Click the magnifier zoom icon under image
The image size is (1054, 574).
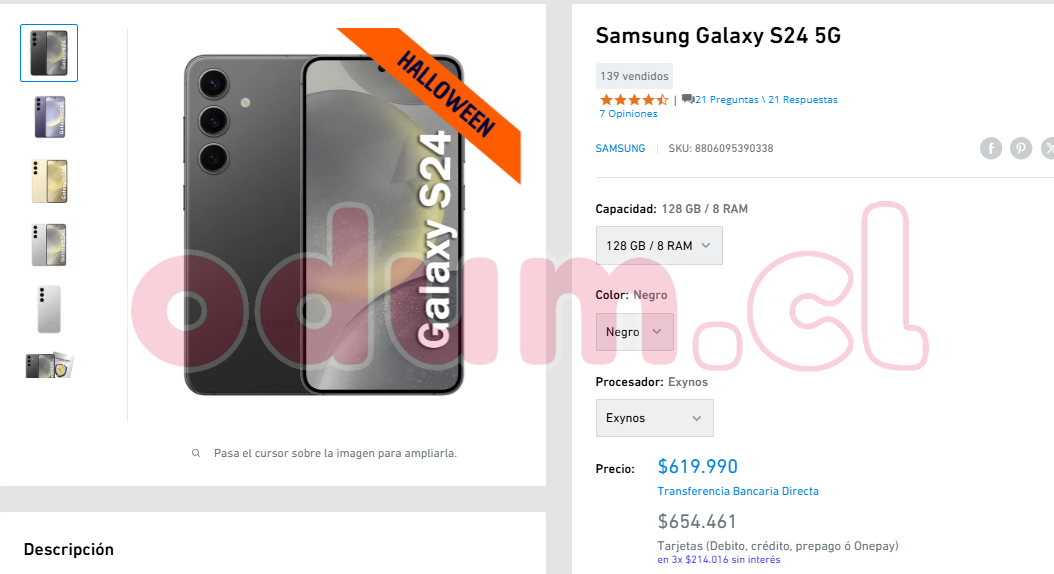coord(196,453)
